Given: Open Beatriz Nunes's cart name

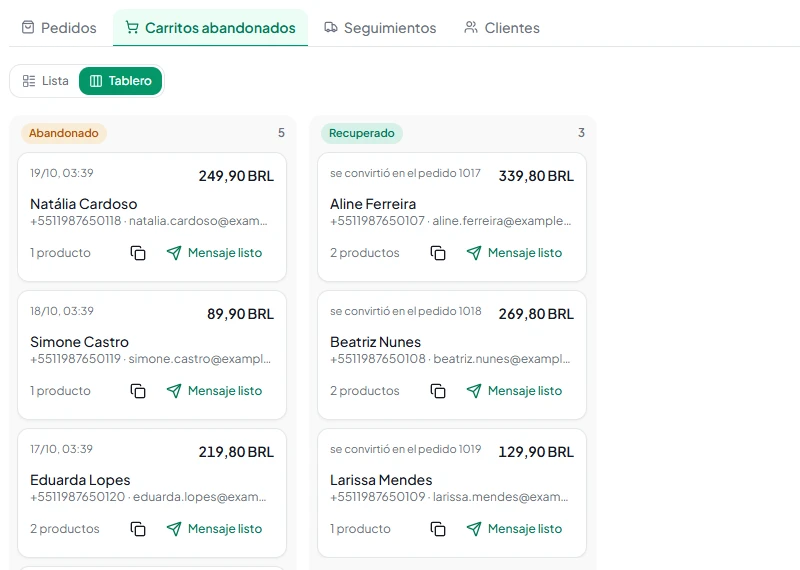Looking at the screenshot, I should click(x=376, y=342).
